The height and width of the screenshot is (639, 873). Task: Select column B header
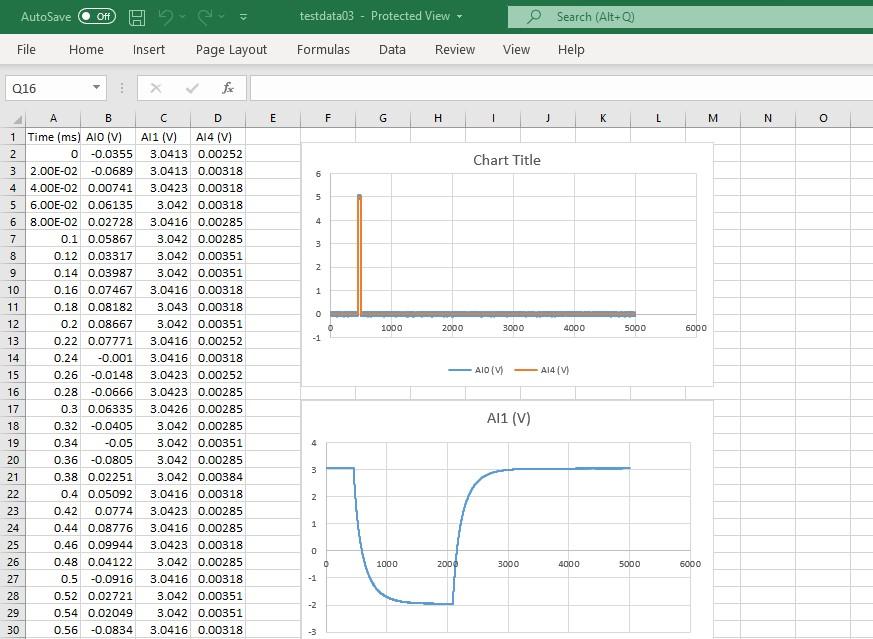(x=108, y=118)
